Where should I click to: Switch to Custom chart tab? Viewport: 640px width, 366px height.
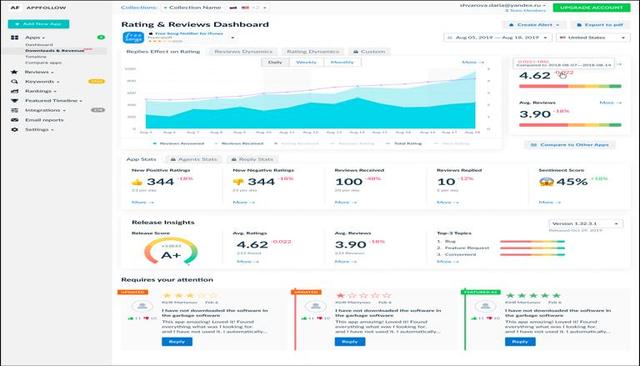[369, 52]
